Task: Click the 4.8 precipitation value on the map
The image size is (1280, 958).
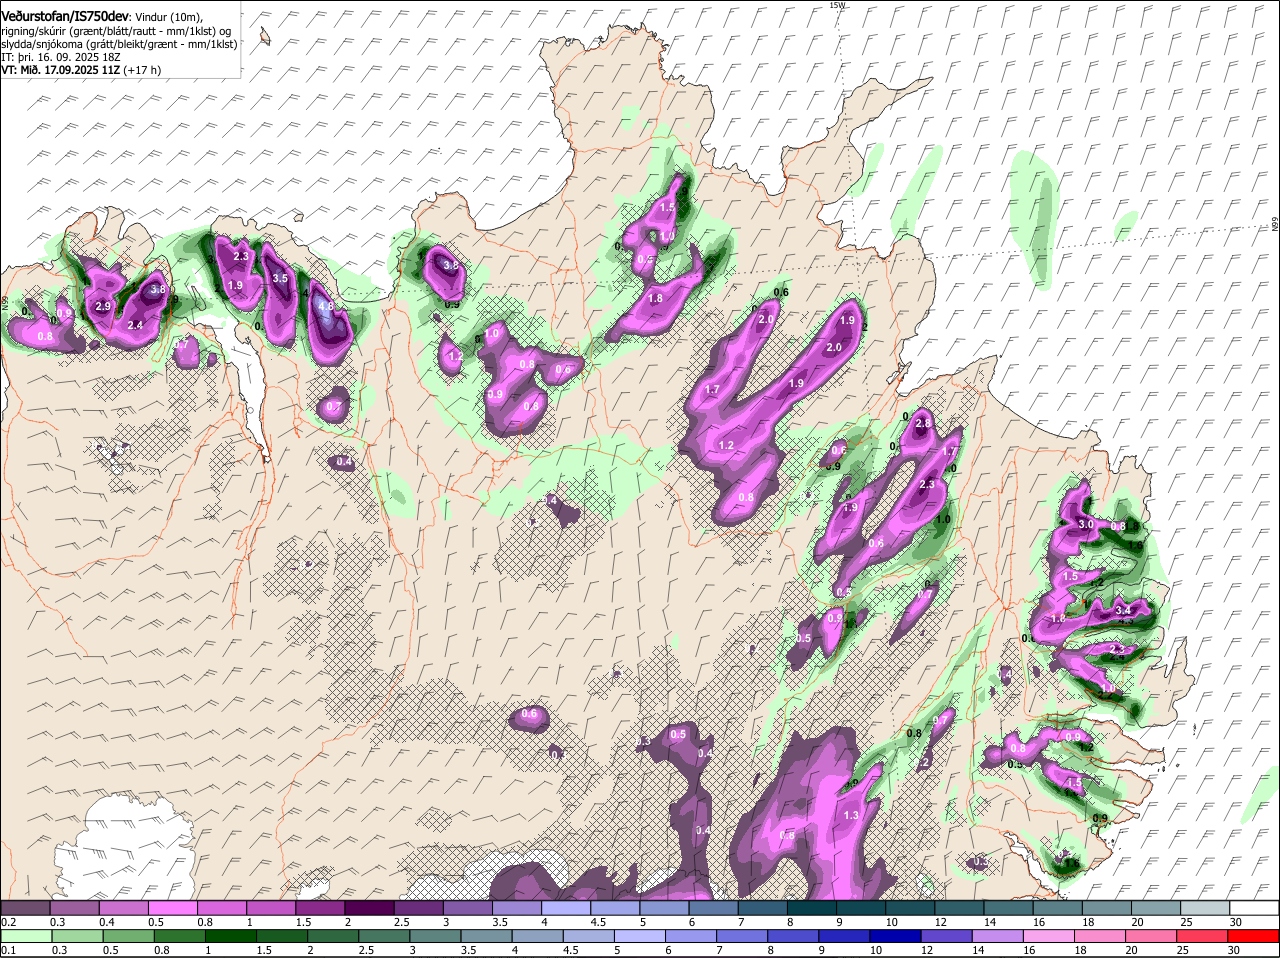Action: click(325, 306)
